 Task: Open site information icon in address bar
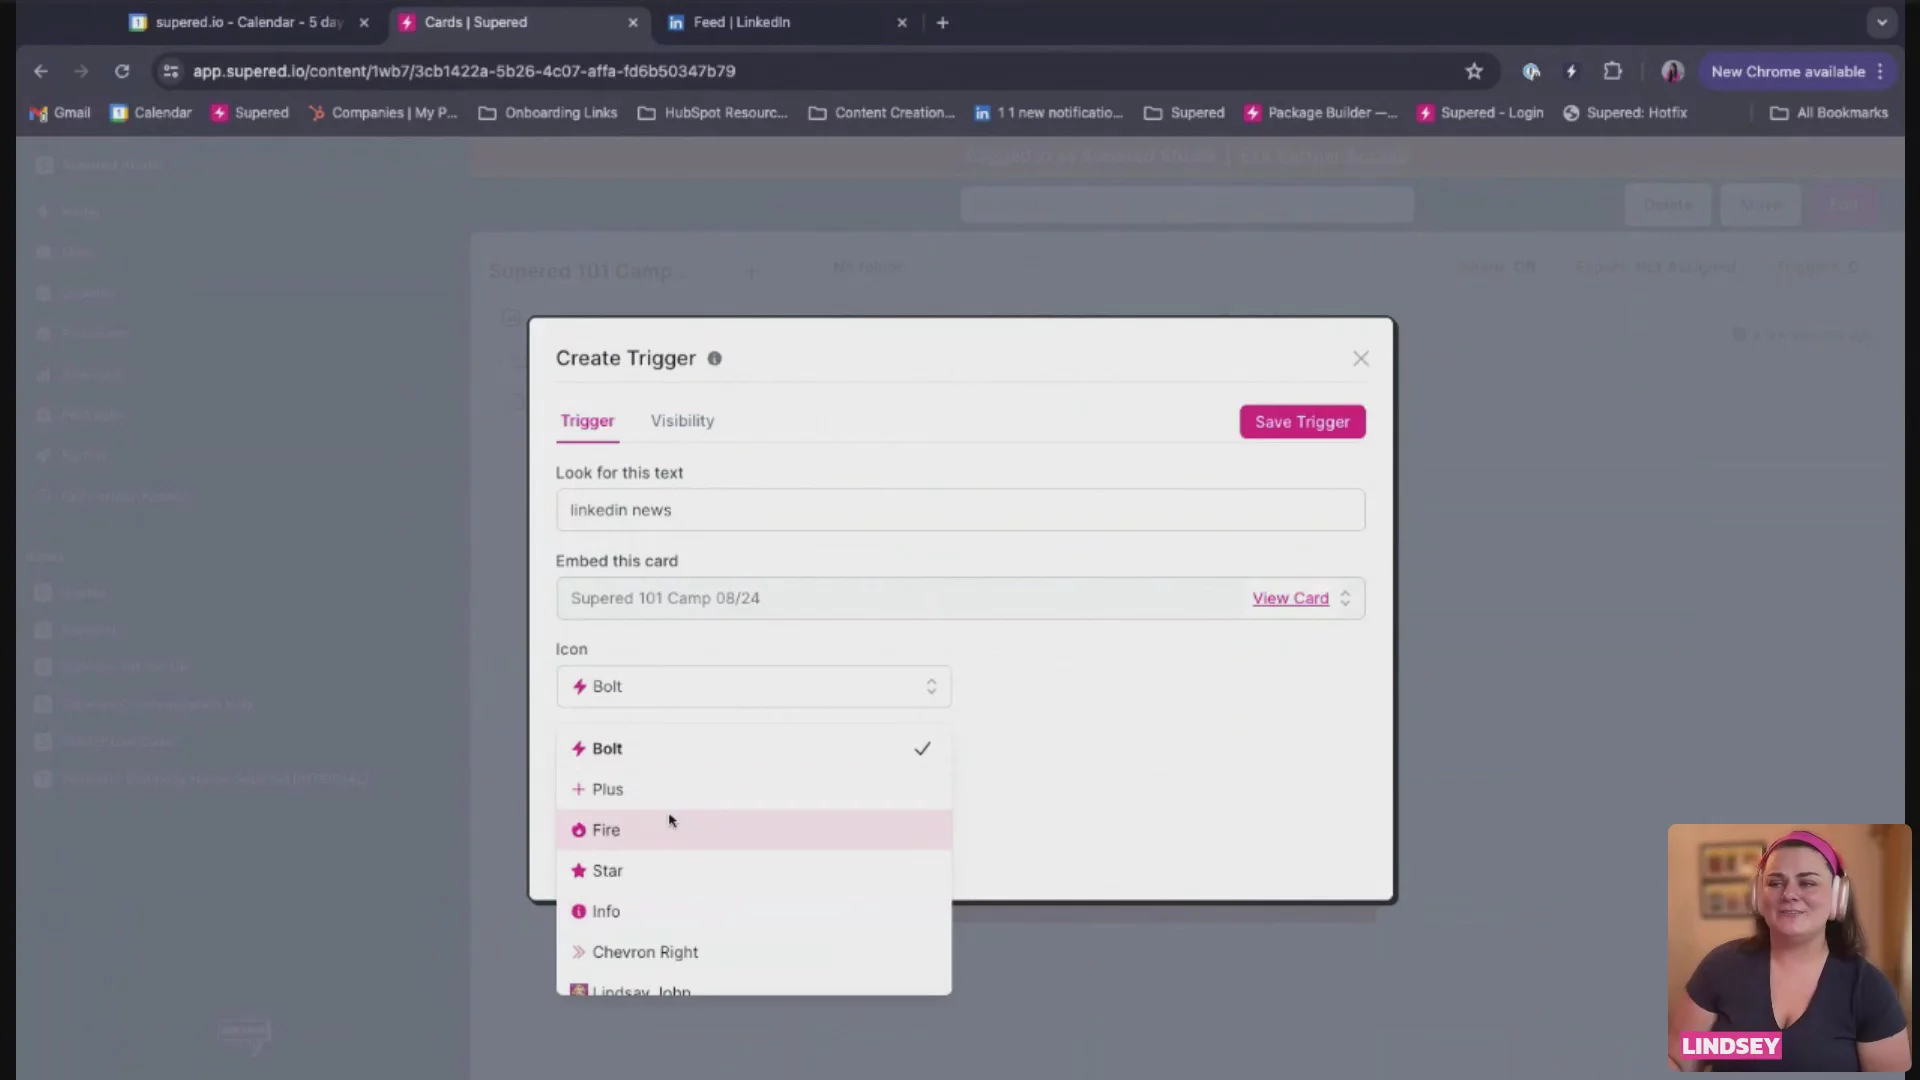coord(171,71)
